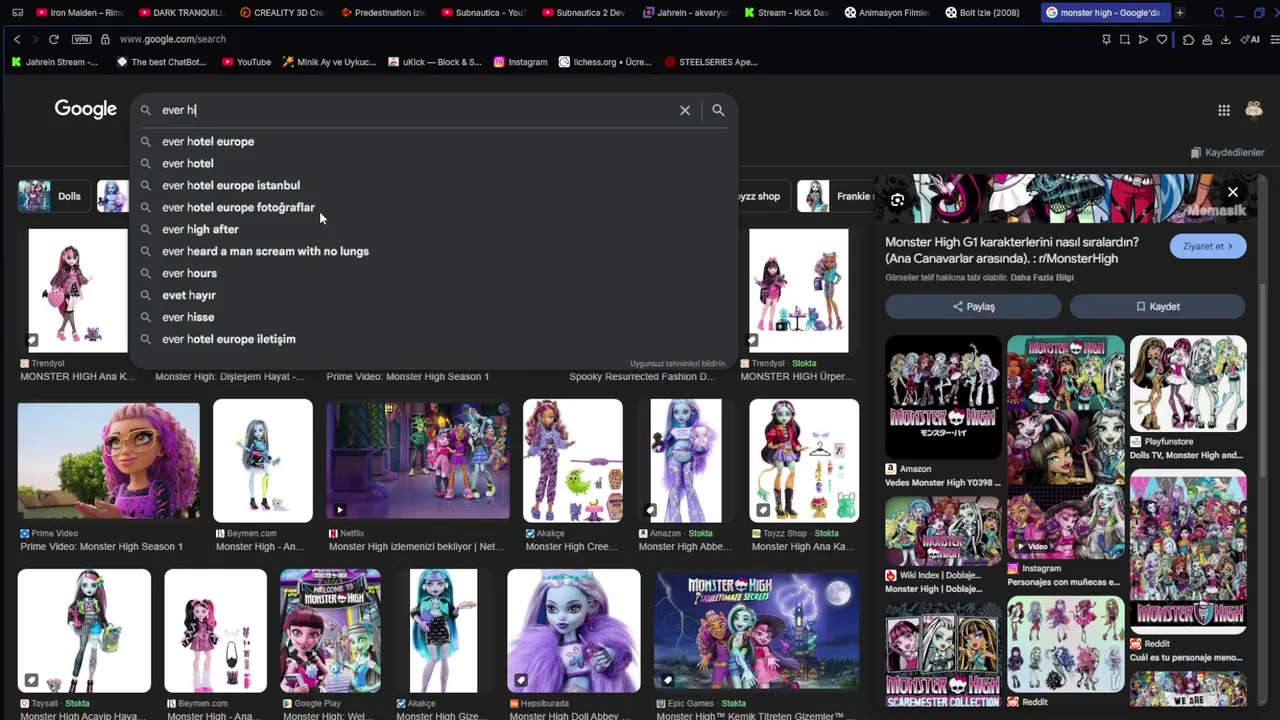Reload the page with the refresh icon
This screenshot has width=1280, height=720.
pos(53,39)
